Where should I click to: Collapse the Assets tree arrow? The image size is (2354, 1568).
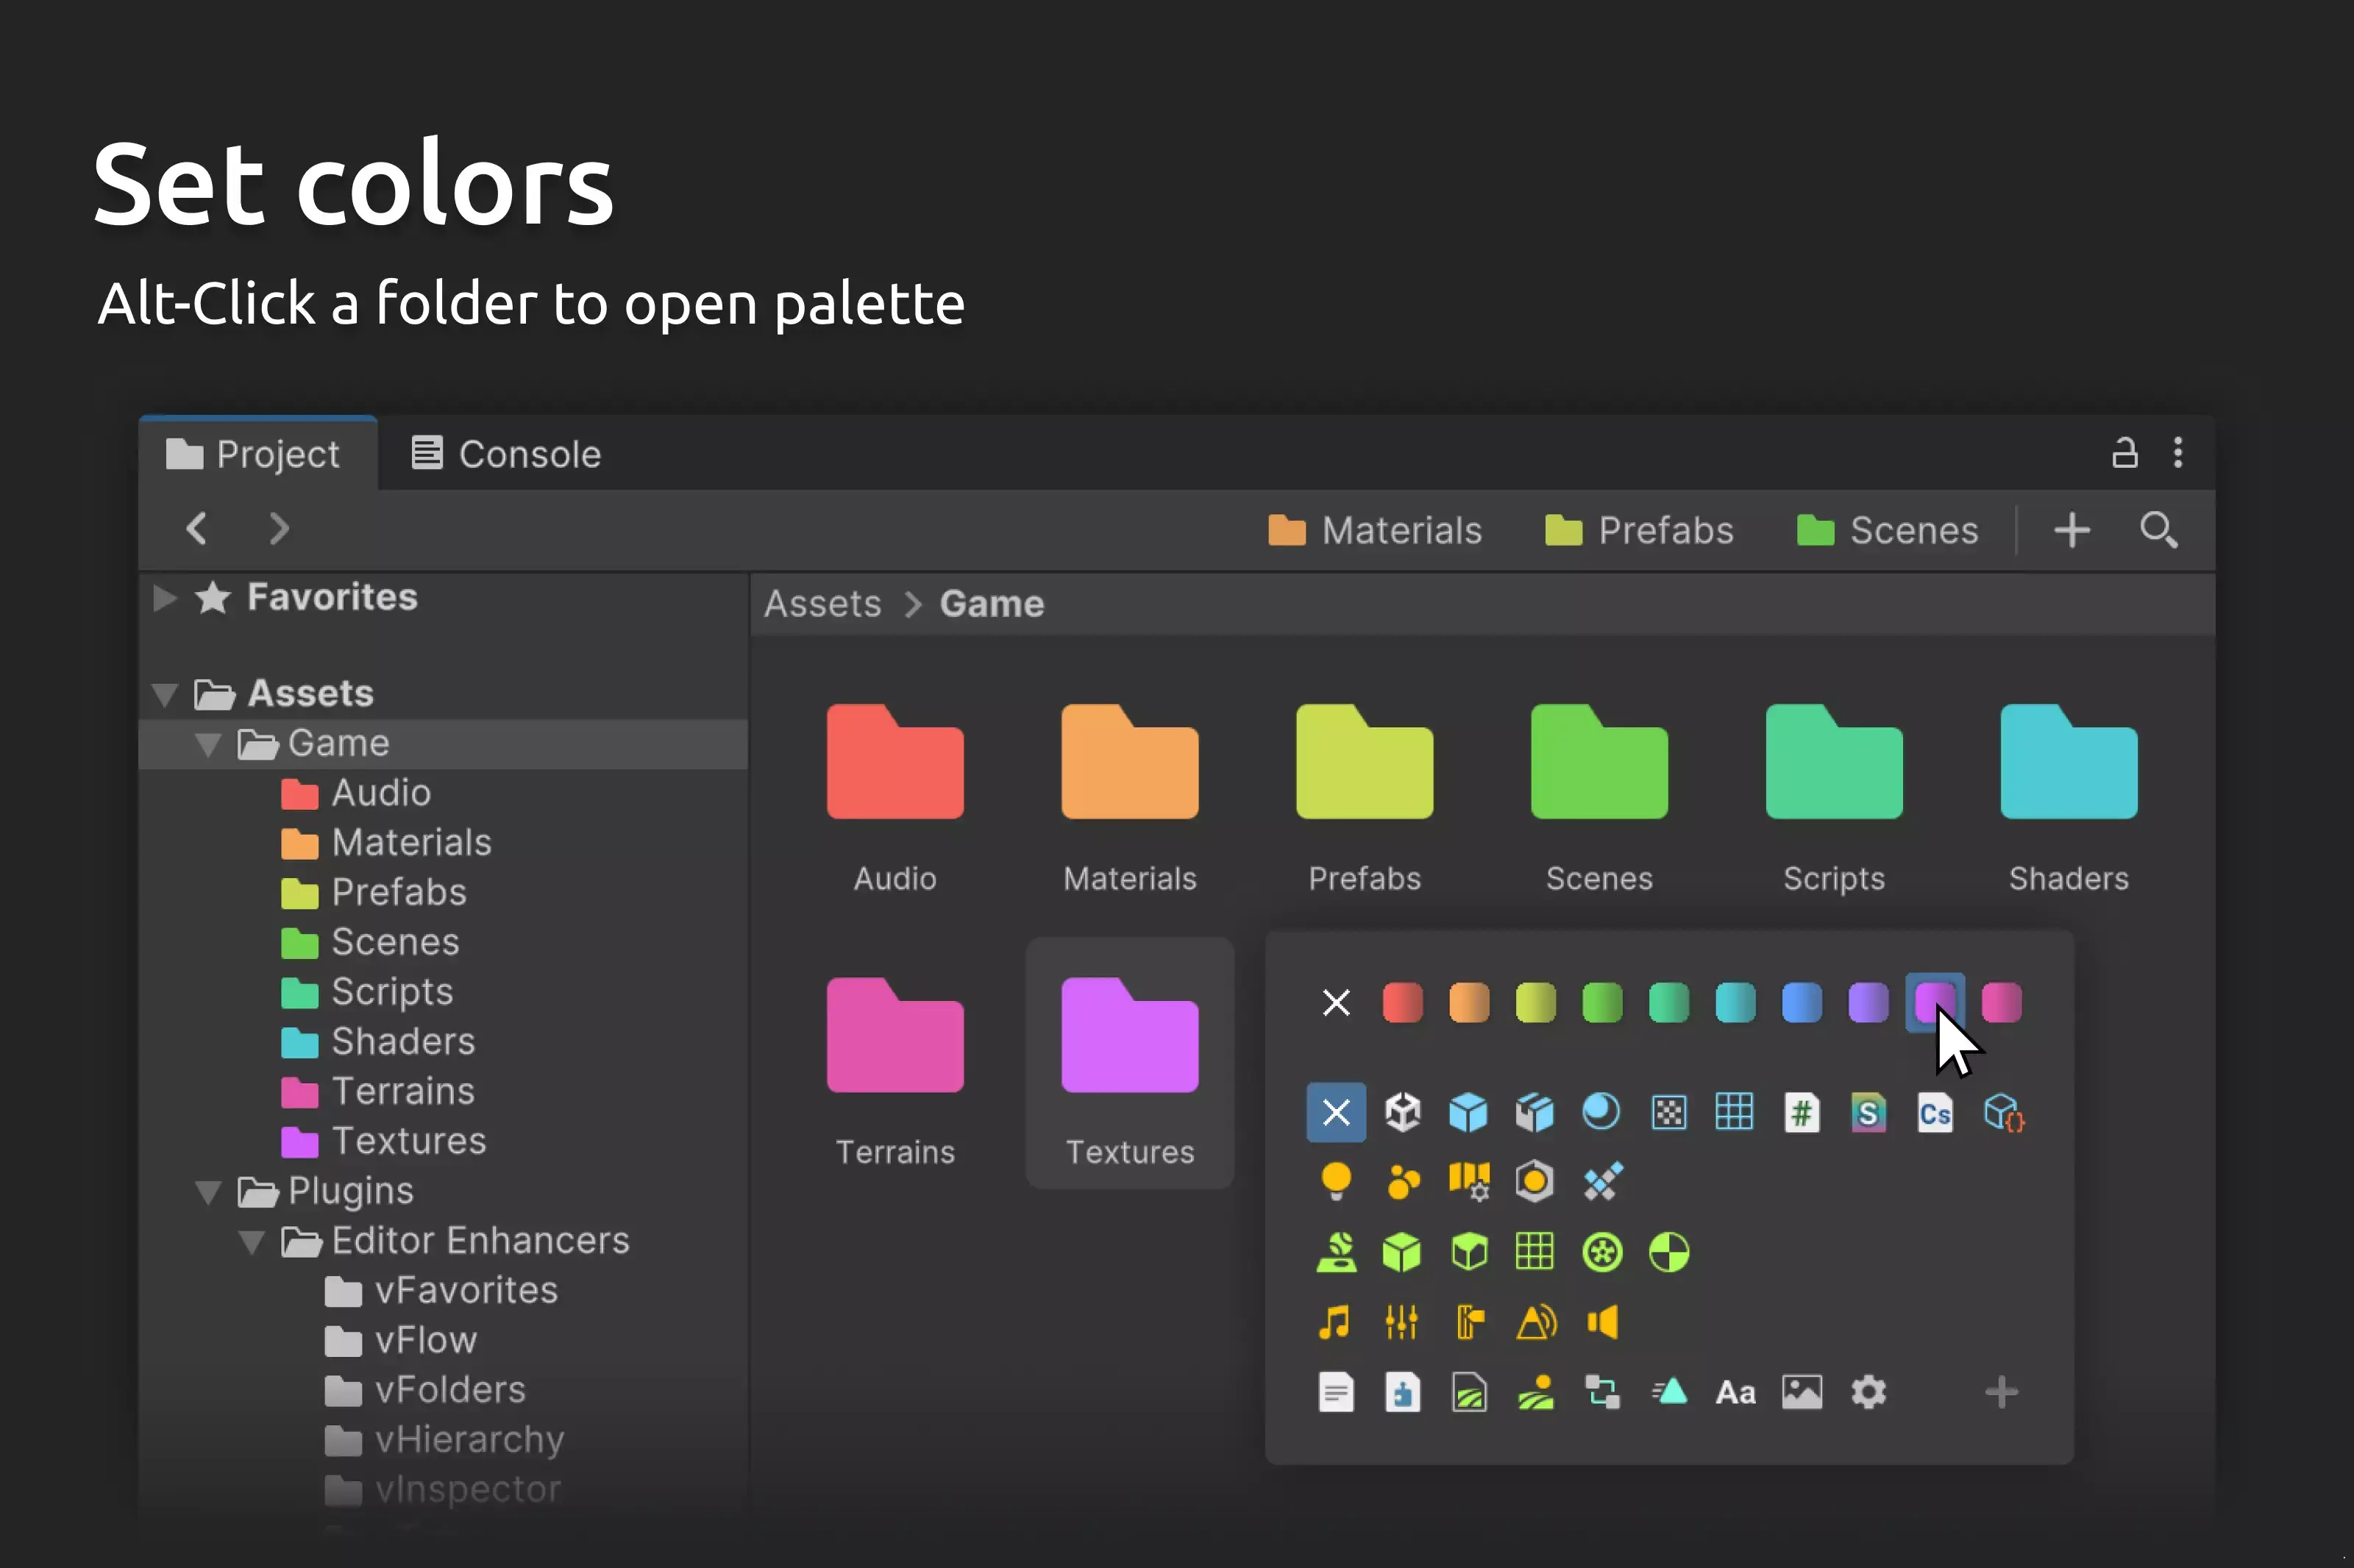[164, 694]
